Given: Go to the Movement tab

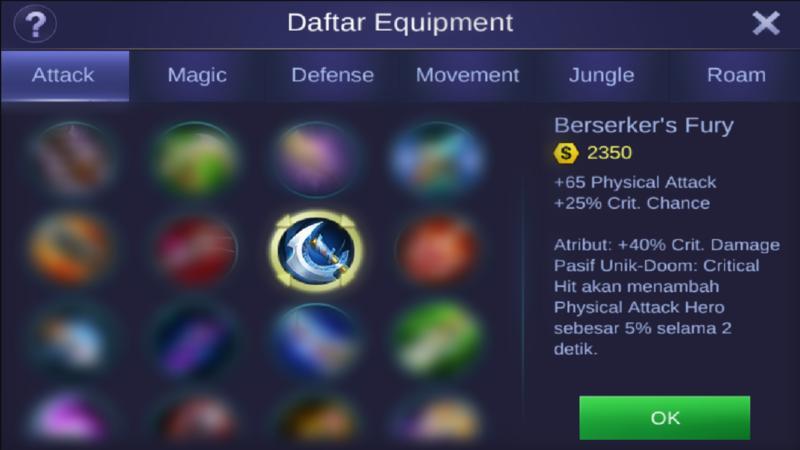Looking at the screenshot, I should [467, 76].
